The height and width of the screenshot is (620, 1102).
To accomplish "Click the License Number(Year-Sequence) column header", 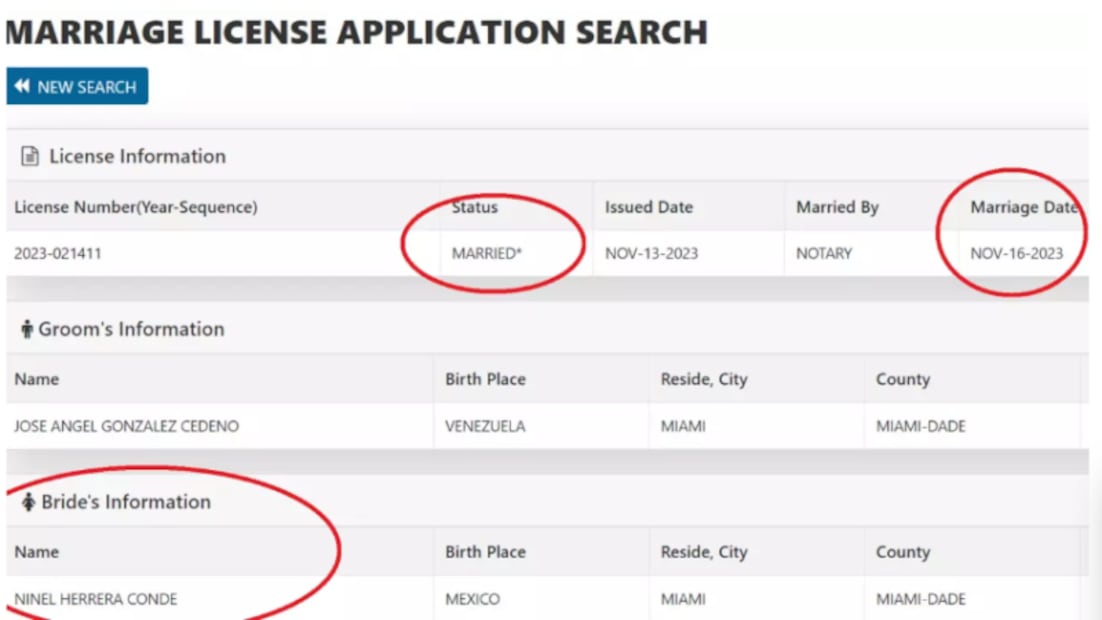I will coord(136,208).
